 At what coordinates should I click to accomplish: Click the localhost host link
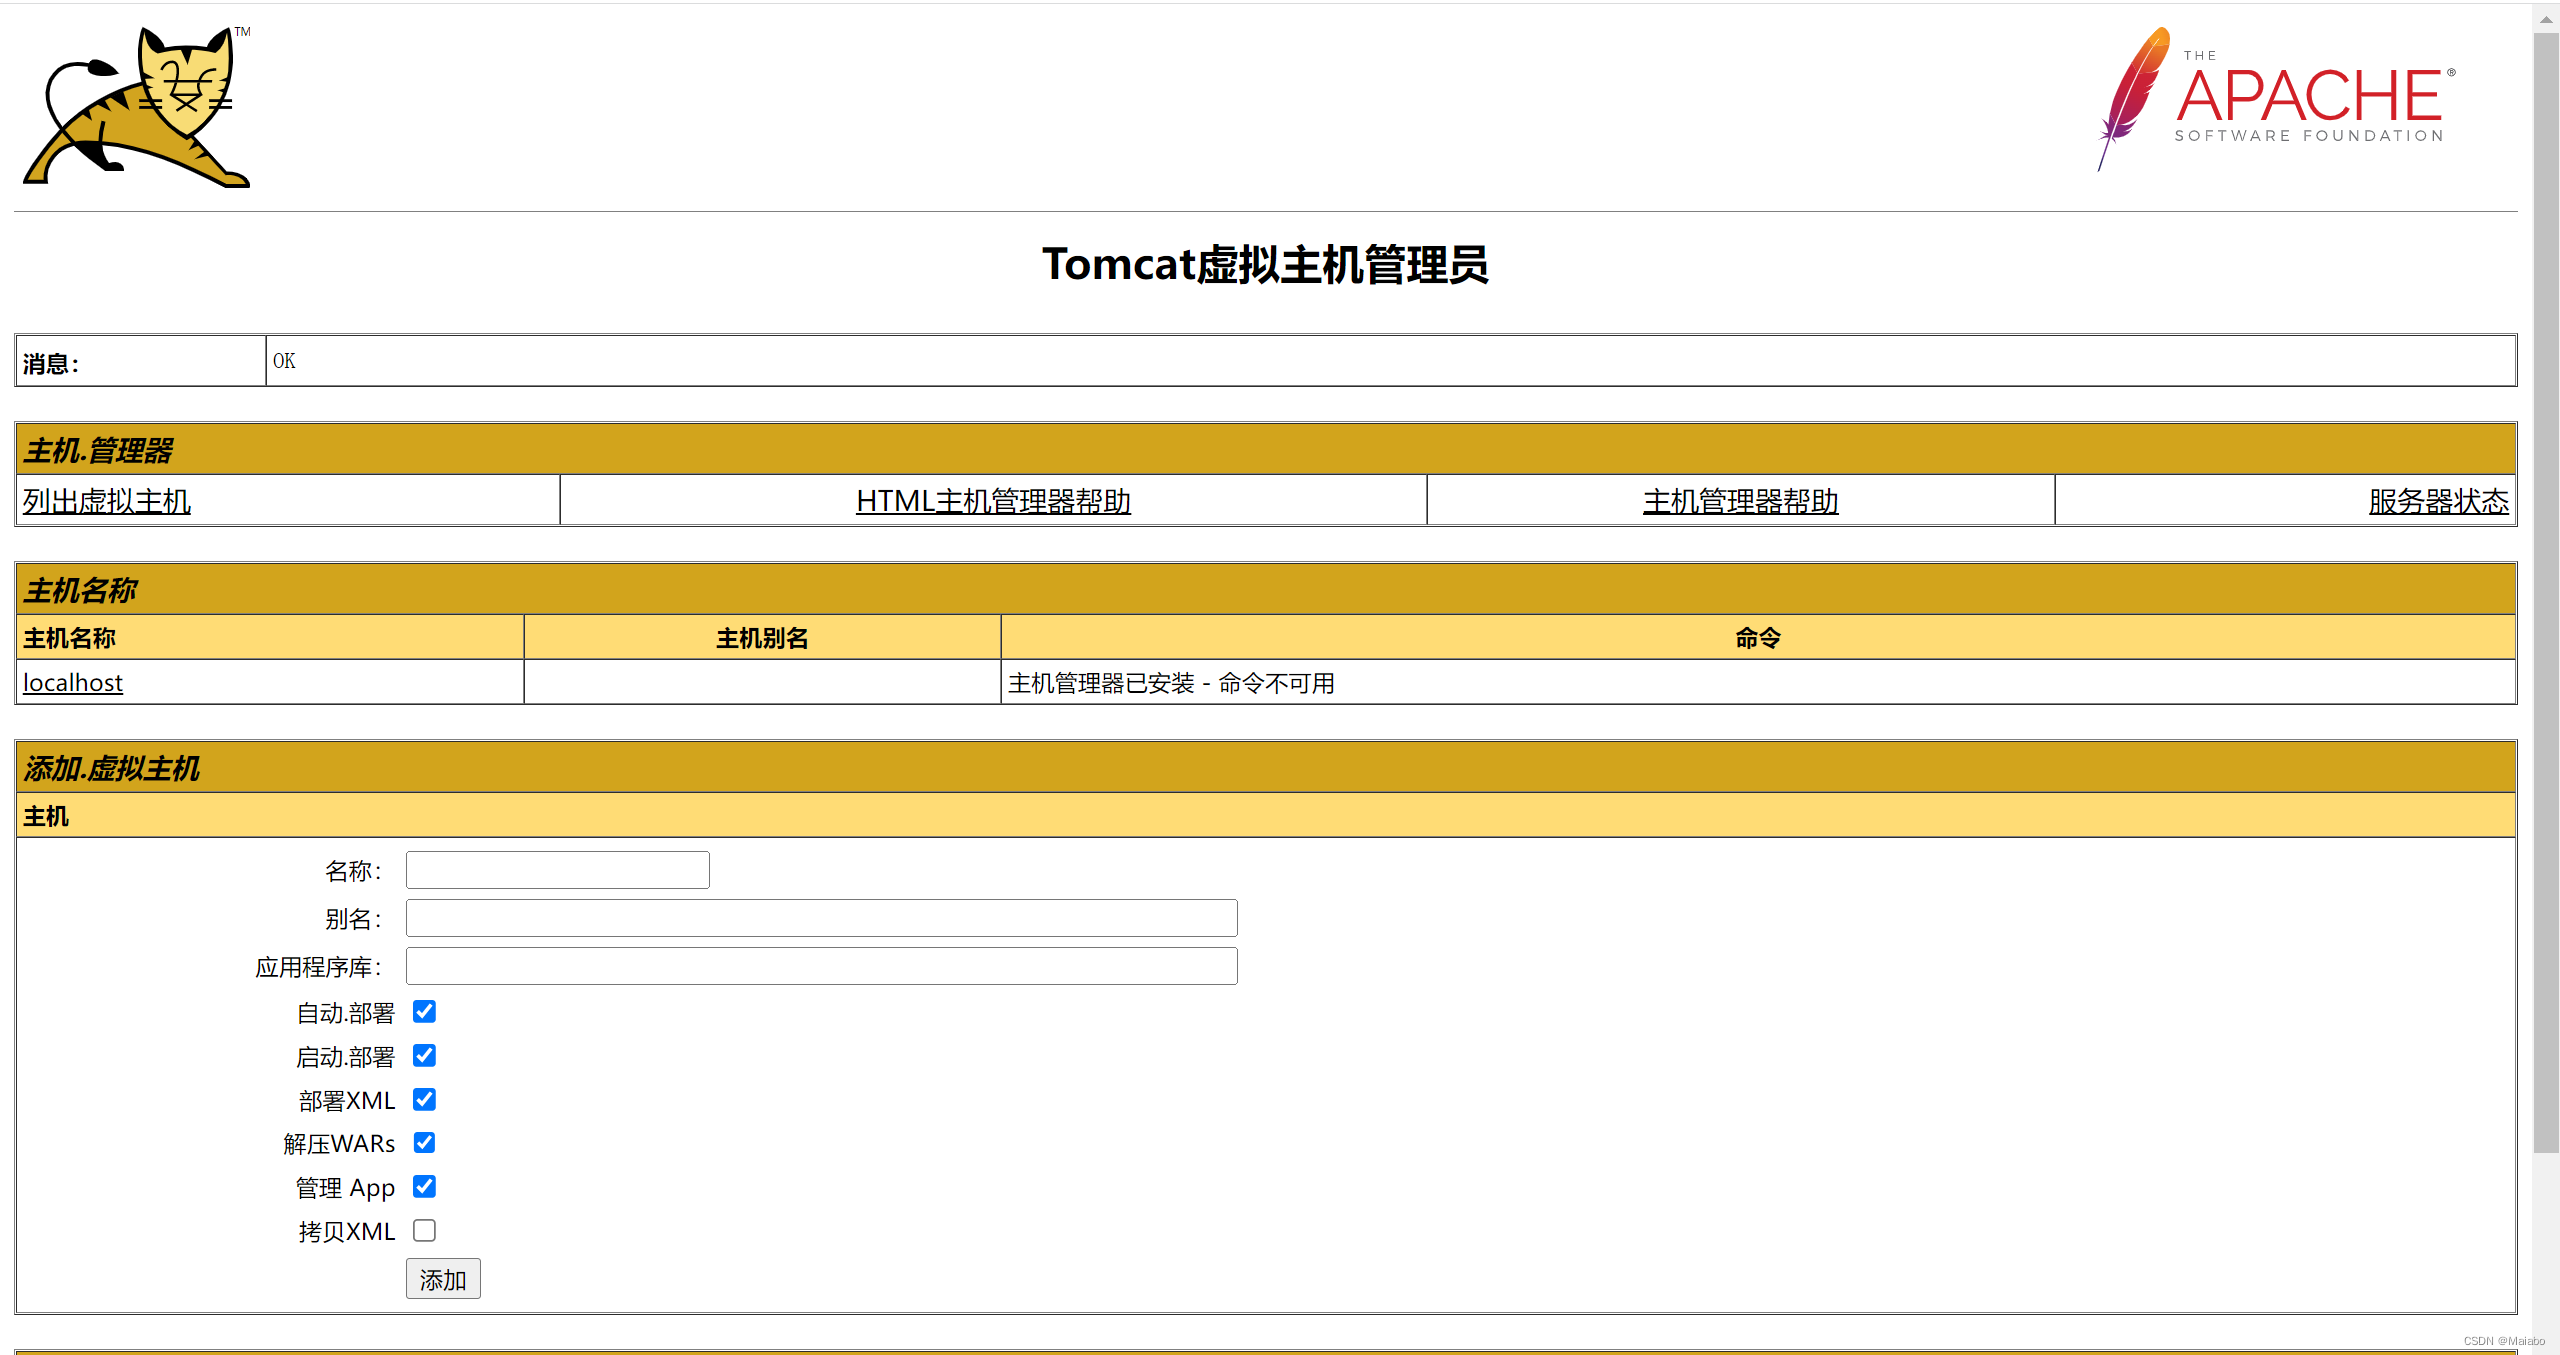coord(73,682)
